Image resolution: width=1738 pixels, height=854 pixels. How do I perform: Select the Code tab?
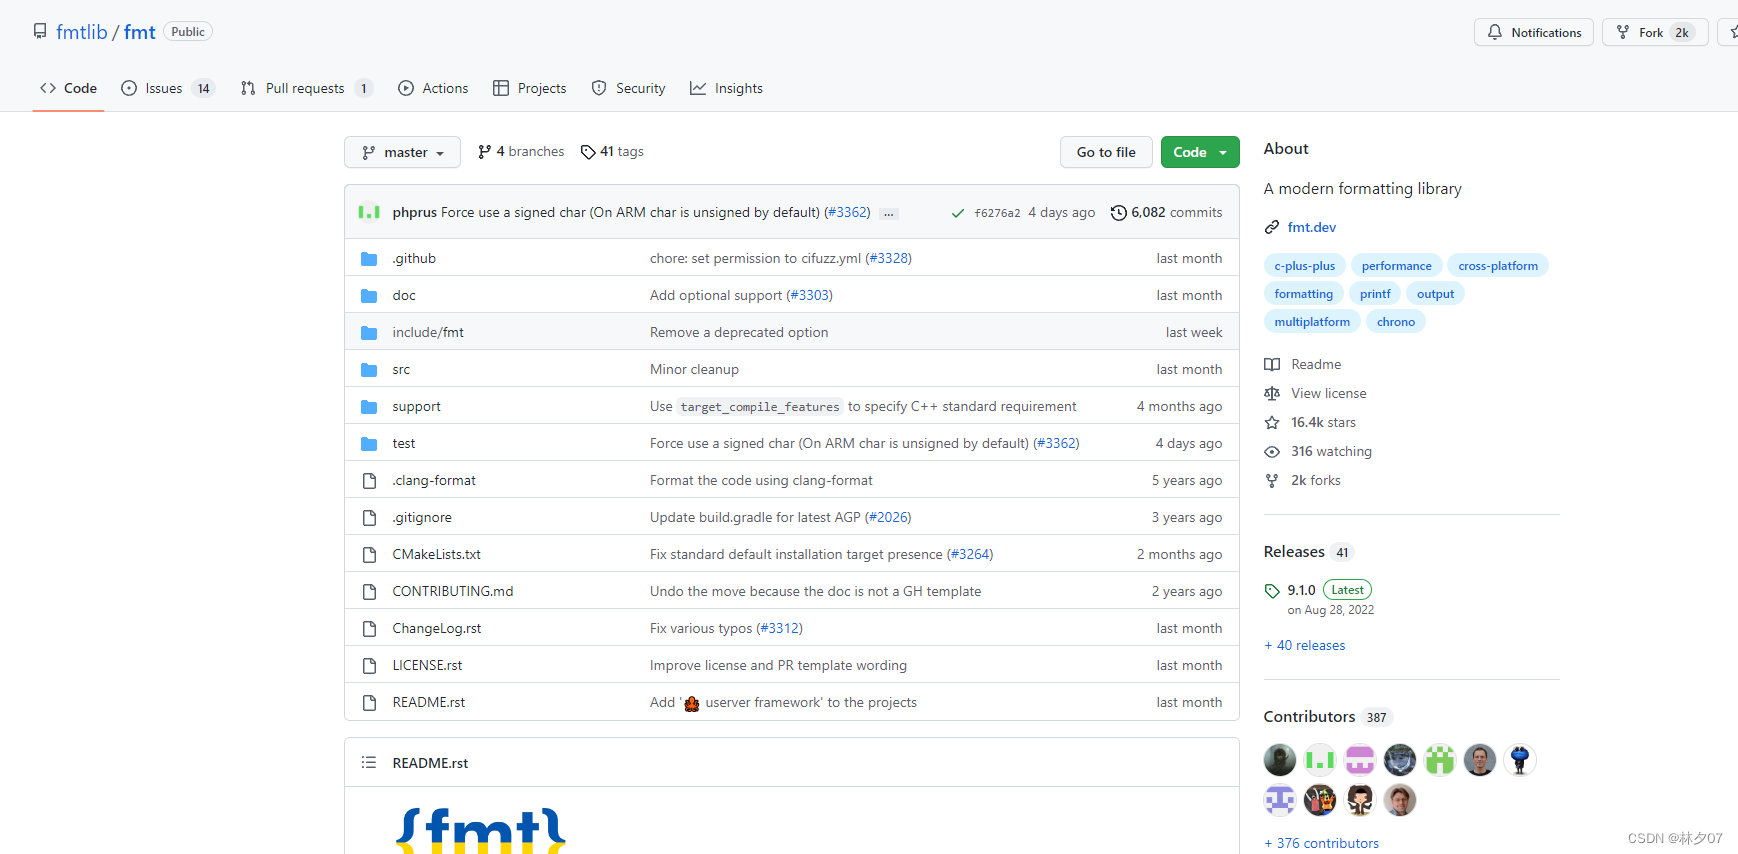68,88
